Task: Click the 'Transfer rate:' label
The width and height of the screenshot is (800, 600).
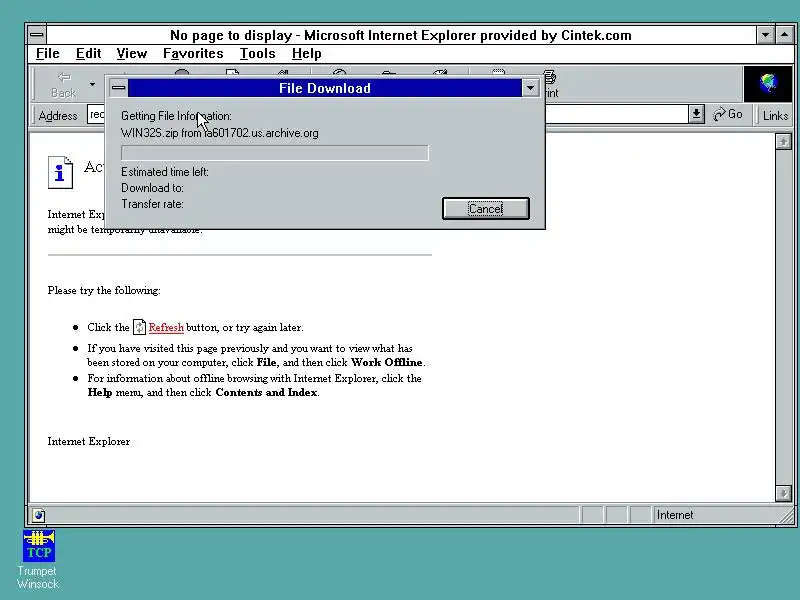Action: [x=152, y=204]
